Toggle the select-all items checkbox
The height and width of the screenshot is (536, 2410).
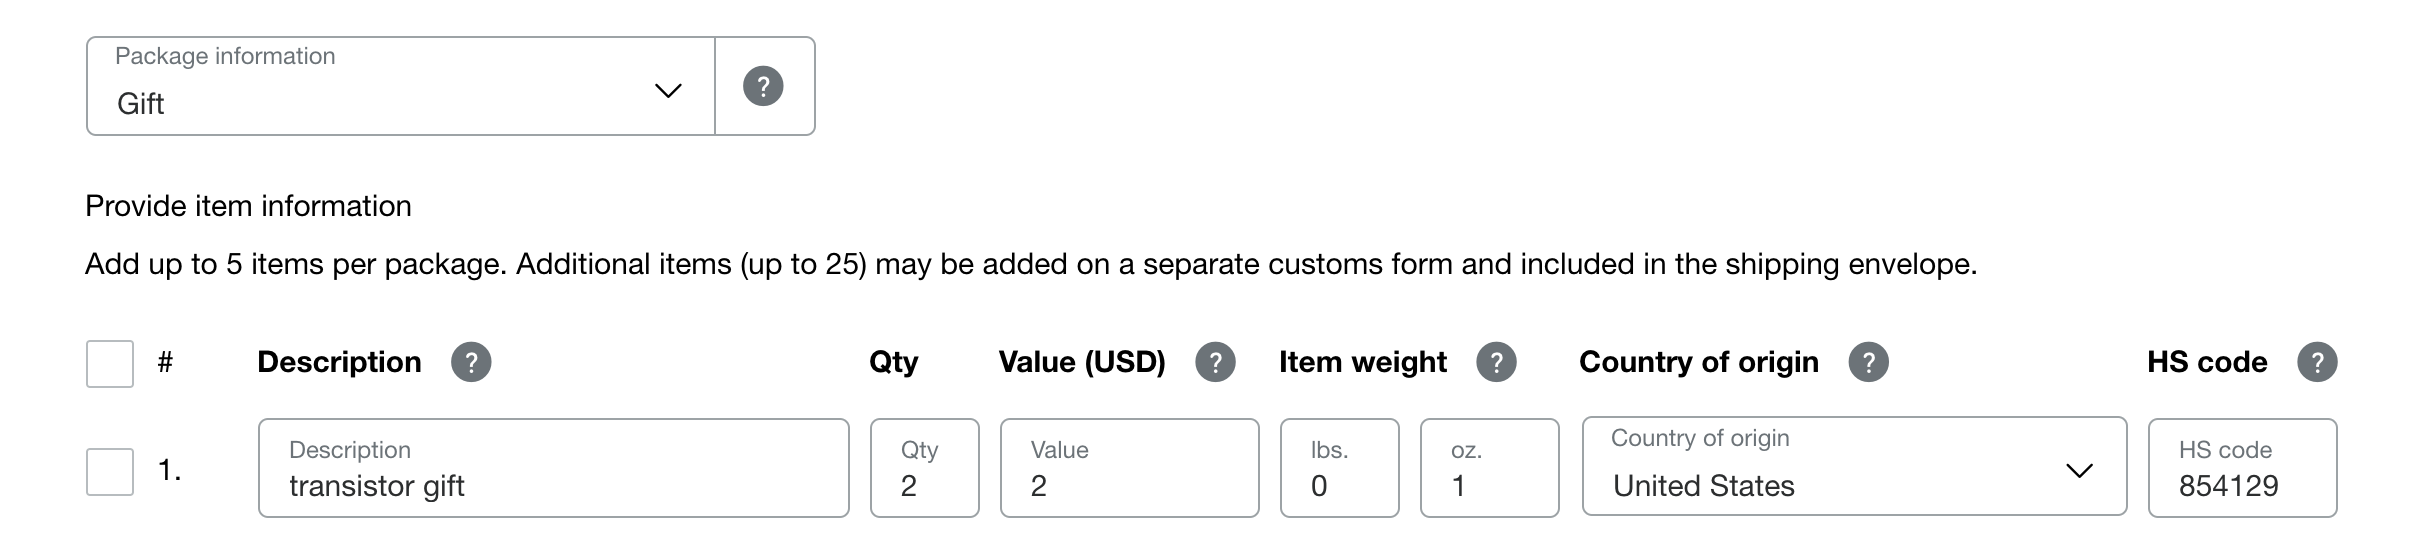click(x=110, y=364)
